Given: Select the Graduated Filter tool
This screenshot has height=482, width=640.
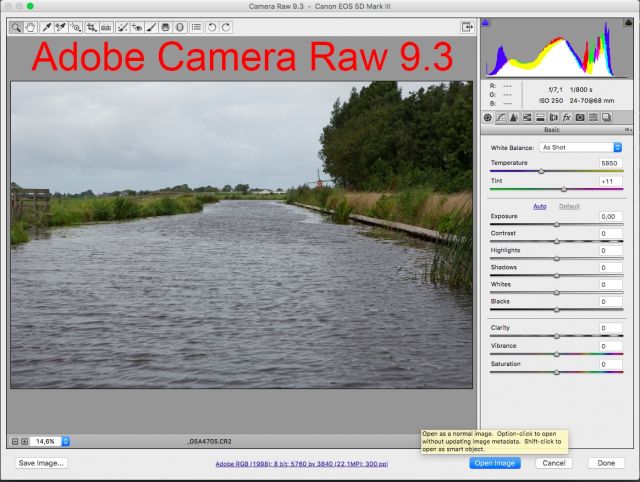Looking at the screenshot, I should click(165, 27).
